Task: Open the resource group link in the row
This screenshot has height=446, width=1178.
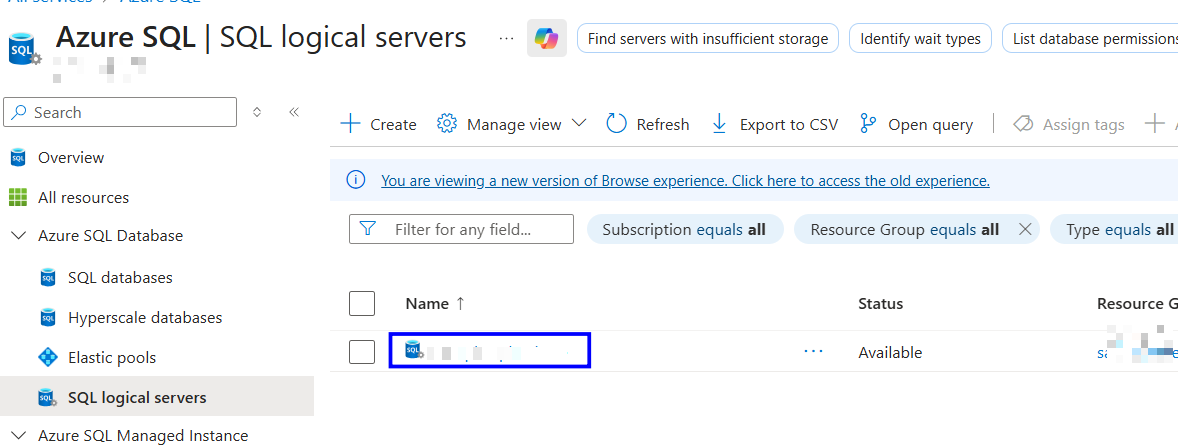Action: pyautogui.click(x=1137, y=351)
